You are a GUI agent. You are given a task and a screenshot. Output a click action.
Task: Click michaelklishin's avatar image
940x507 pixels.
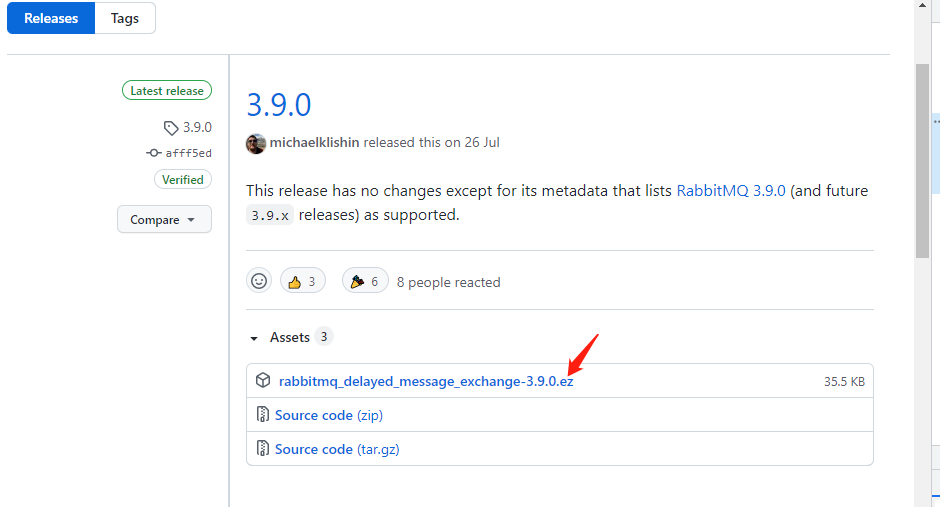point(256,143)
